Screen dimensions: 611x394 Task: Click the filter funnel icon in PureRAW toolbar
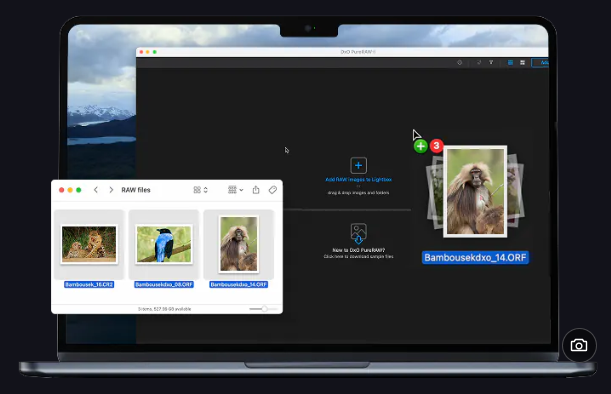(491, 62)
